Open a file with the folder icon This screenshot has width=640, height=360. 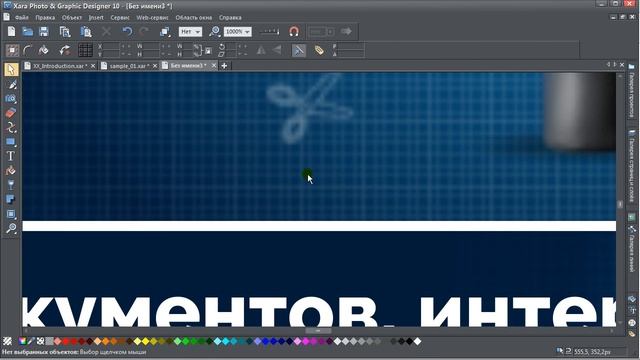(27, 31)
